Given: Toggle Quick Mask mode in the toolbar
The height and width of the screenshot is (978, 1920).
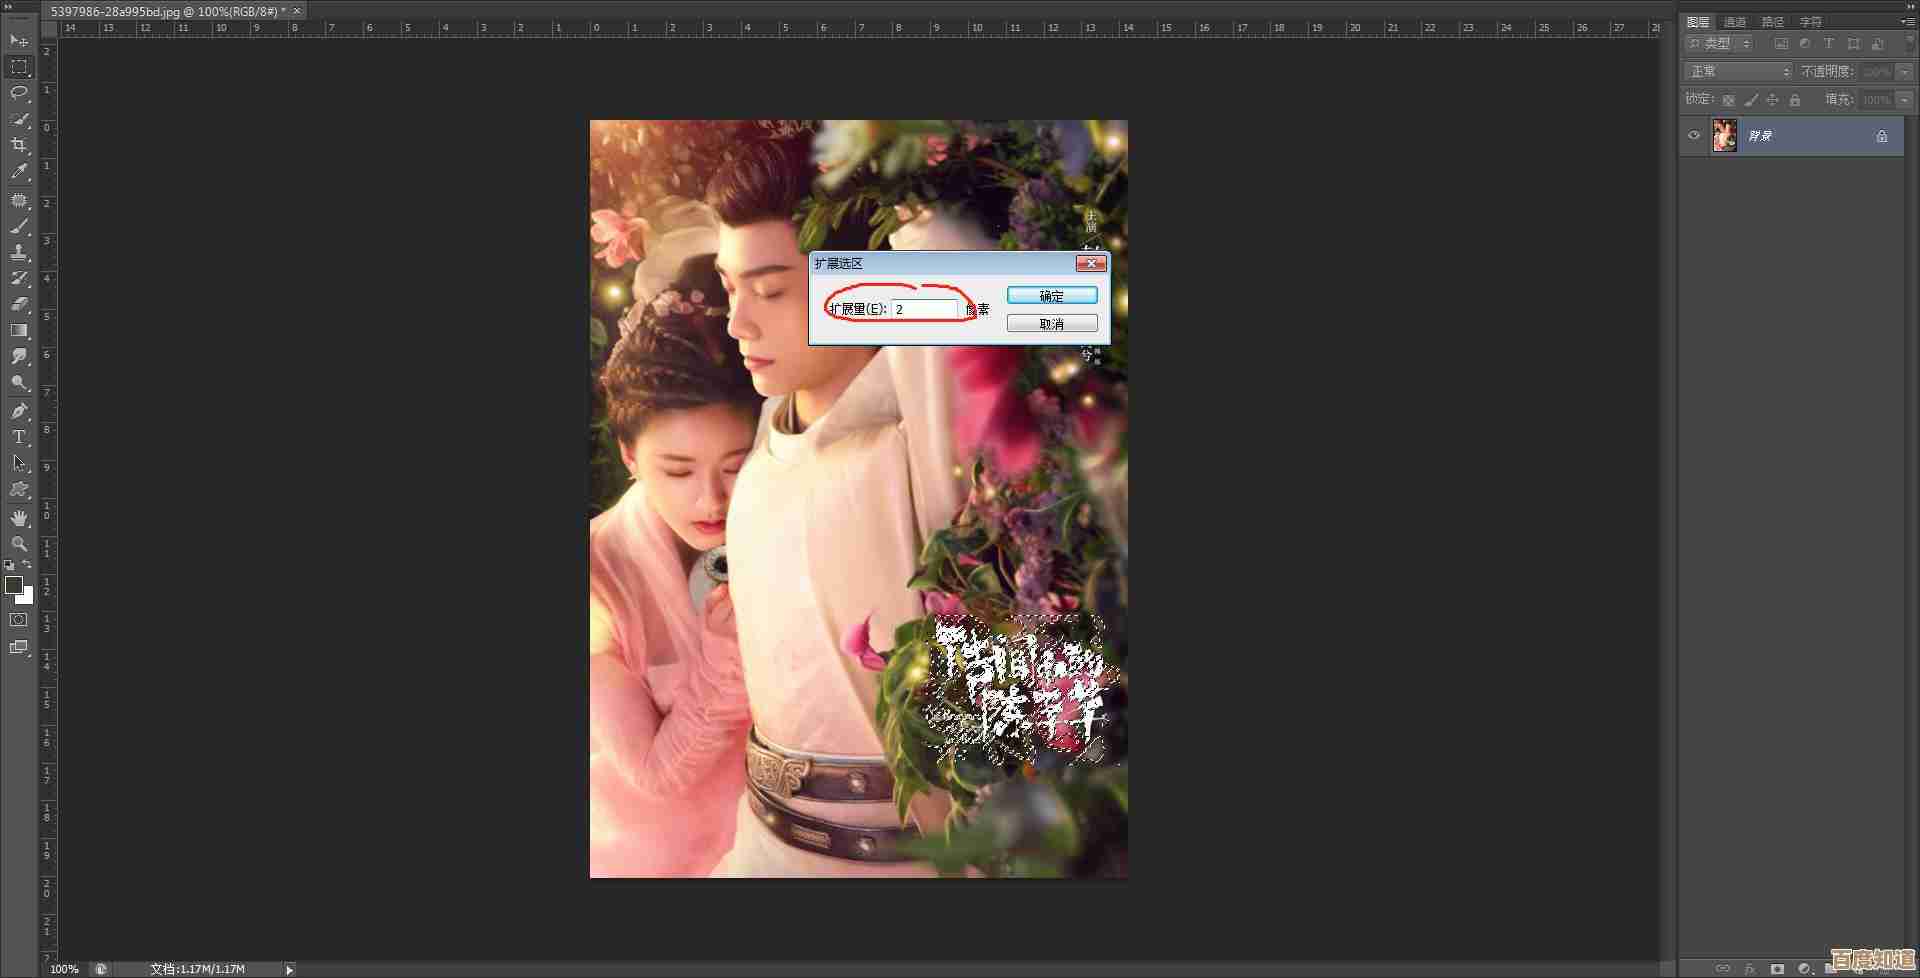Looking at the screenshot, I should tap(19, 620).
